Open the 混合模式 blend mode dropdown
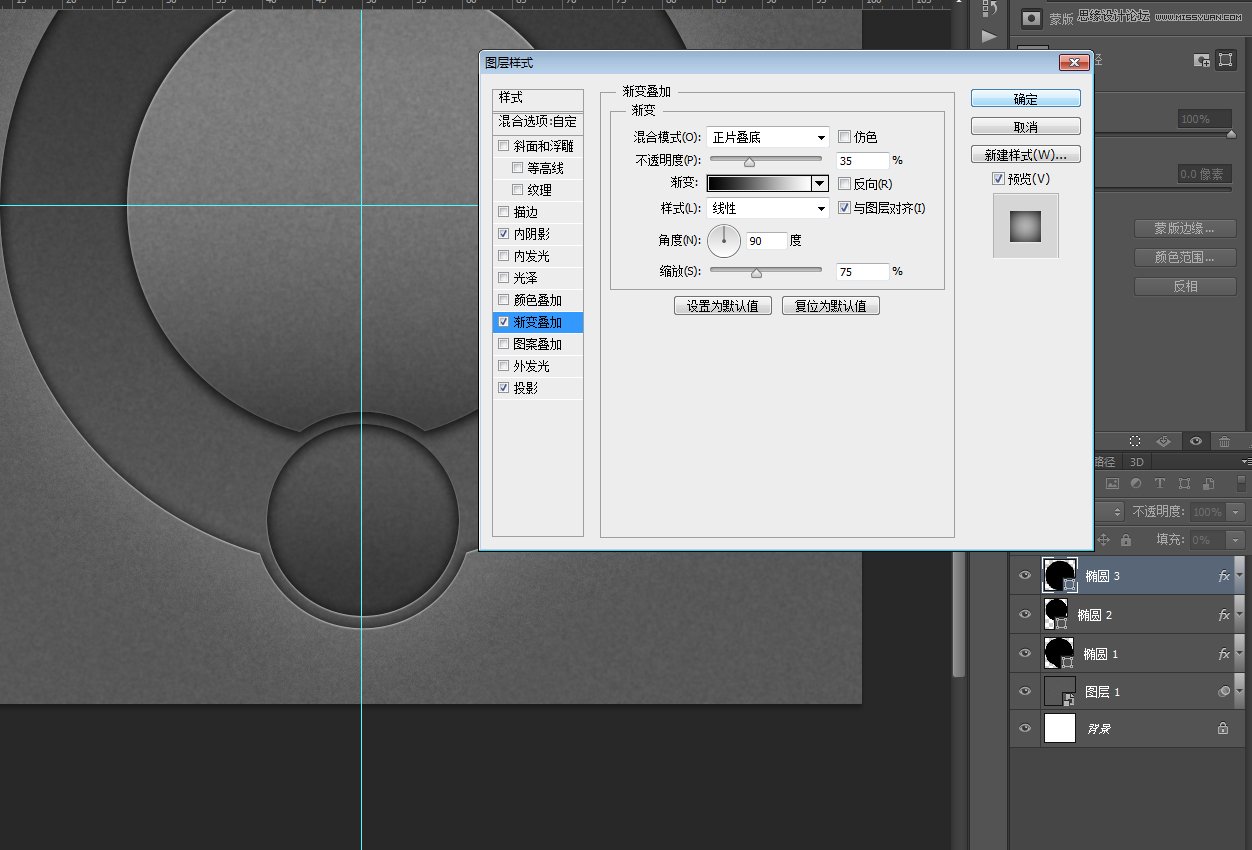1252x850 pixels. pyautogui.click(x=767, y=136)
